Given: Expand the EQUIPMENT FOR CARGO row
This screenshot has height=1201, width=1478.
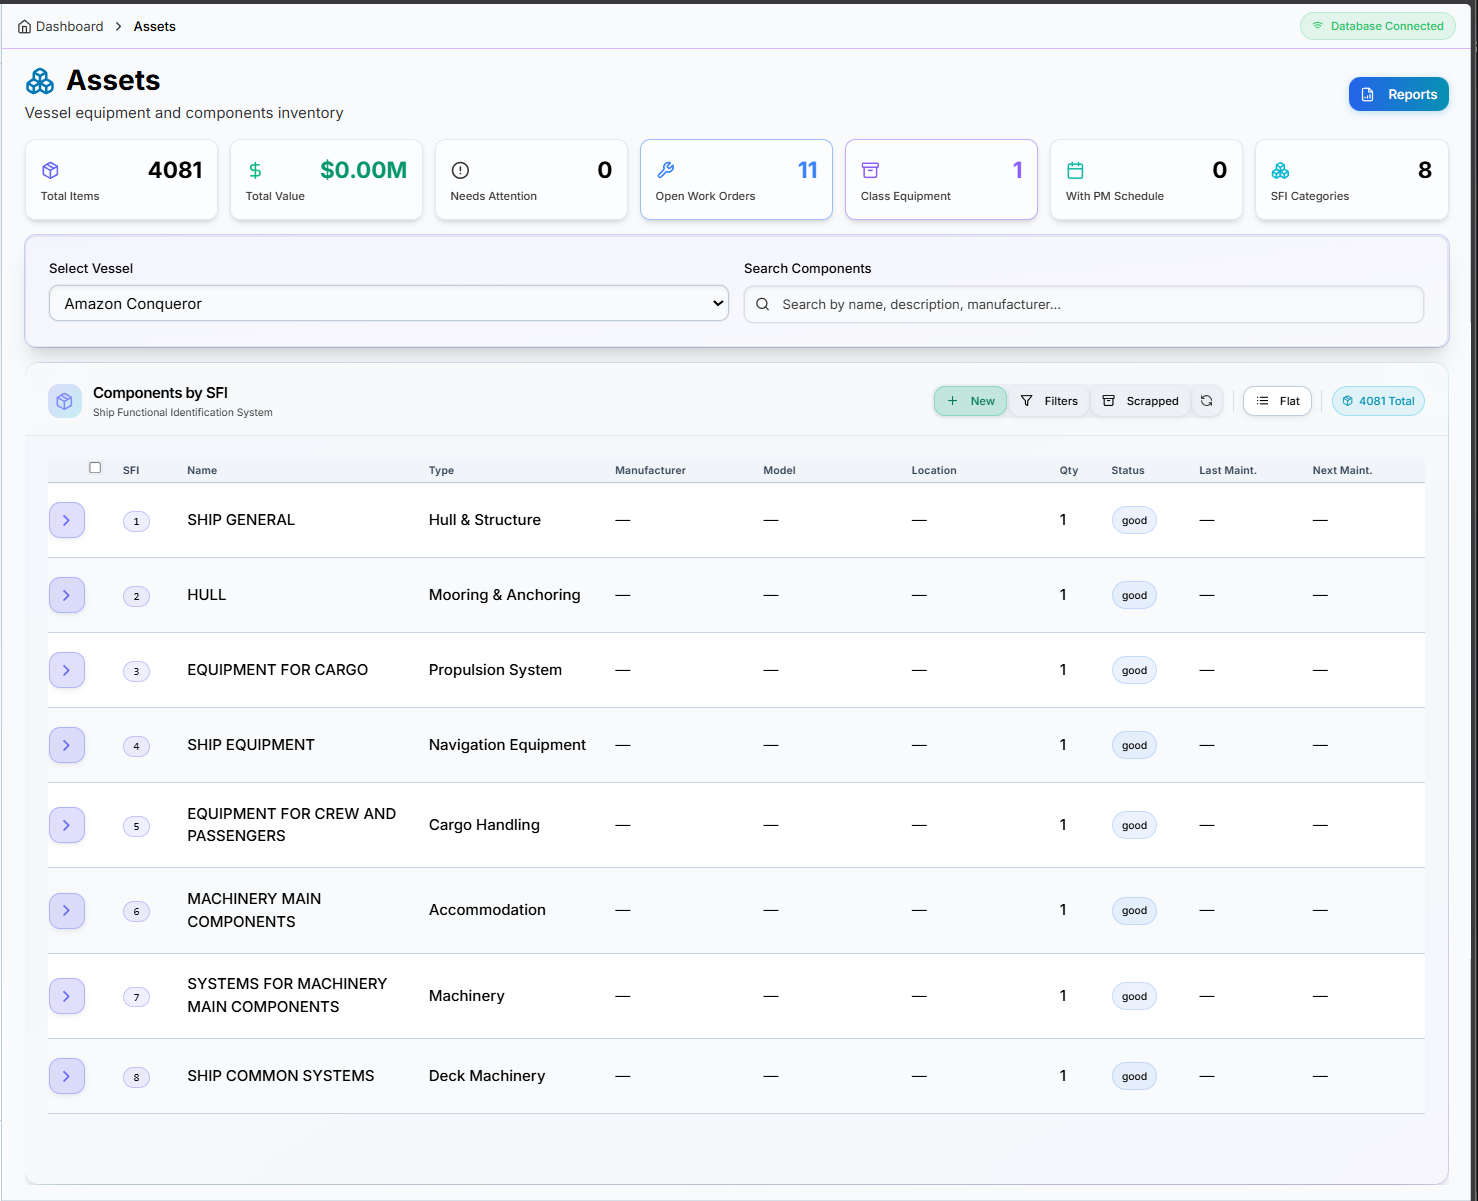Looking at the screenshot, I should (67, 670).
